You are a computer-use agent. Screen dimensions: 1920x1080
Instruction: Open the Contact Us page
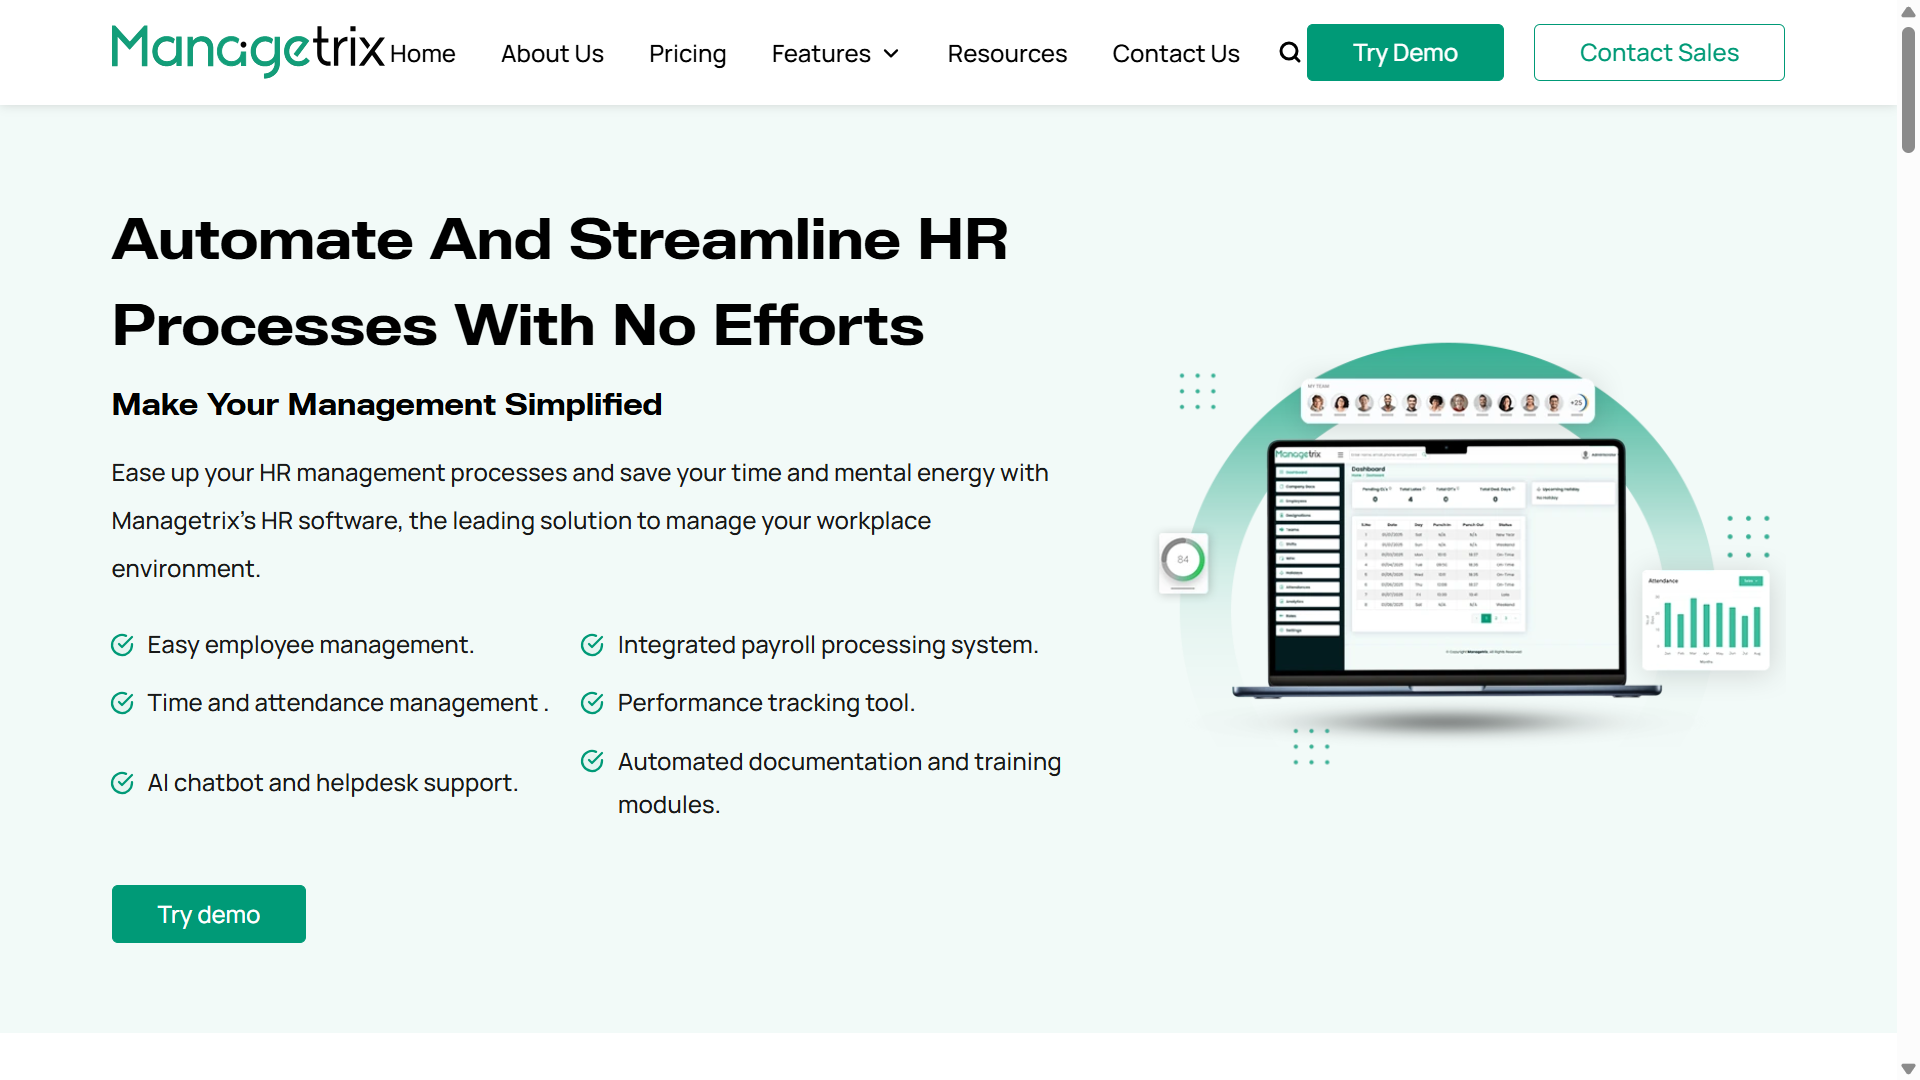click(1176, 54)
